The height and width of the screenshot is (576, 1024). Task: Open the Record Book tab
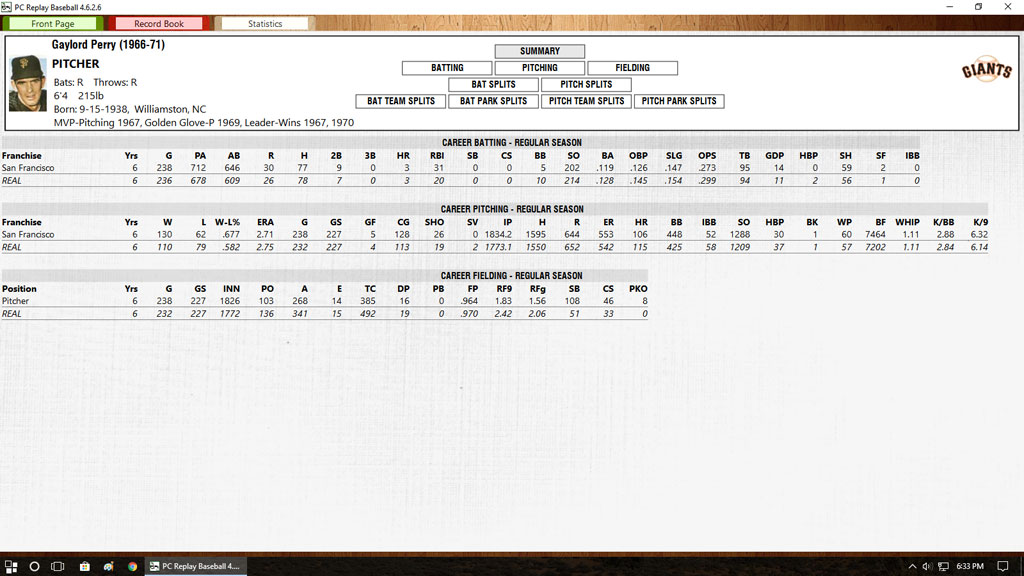click(x=159, y=23)
